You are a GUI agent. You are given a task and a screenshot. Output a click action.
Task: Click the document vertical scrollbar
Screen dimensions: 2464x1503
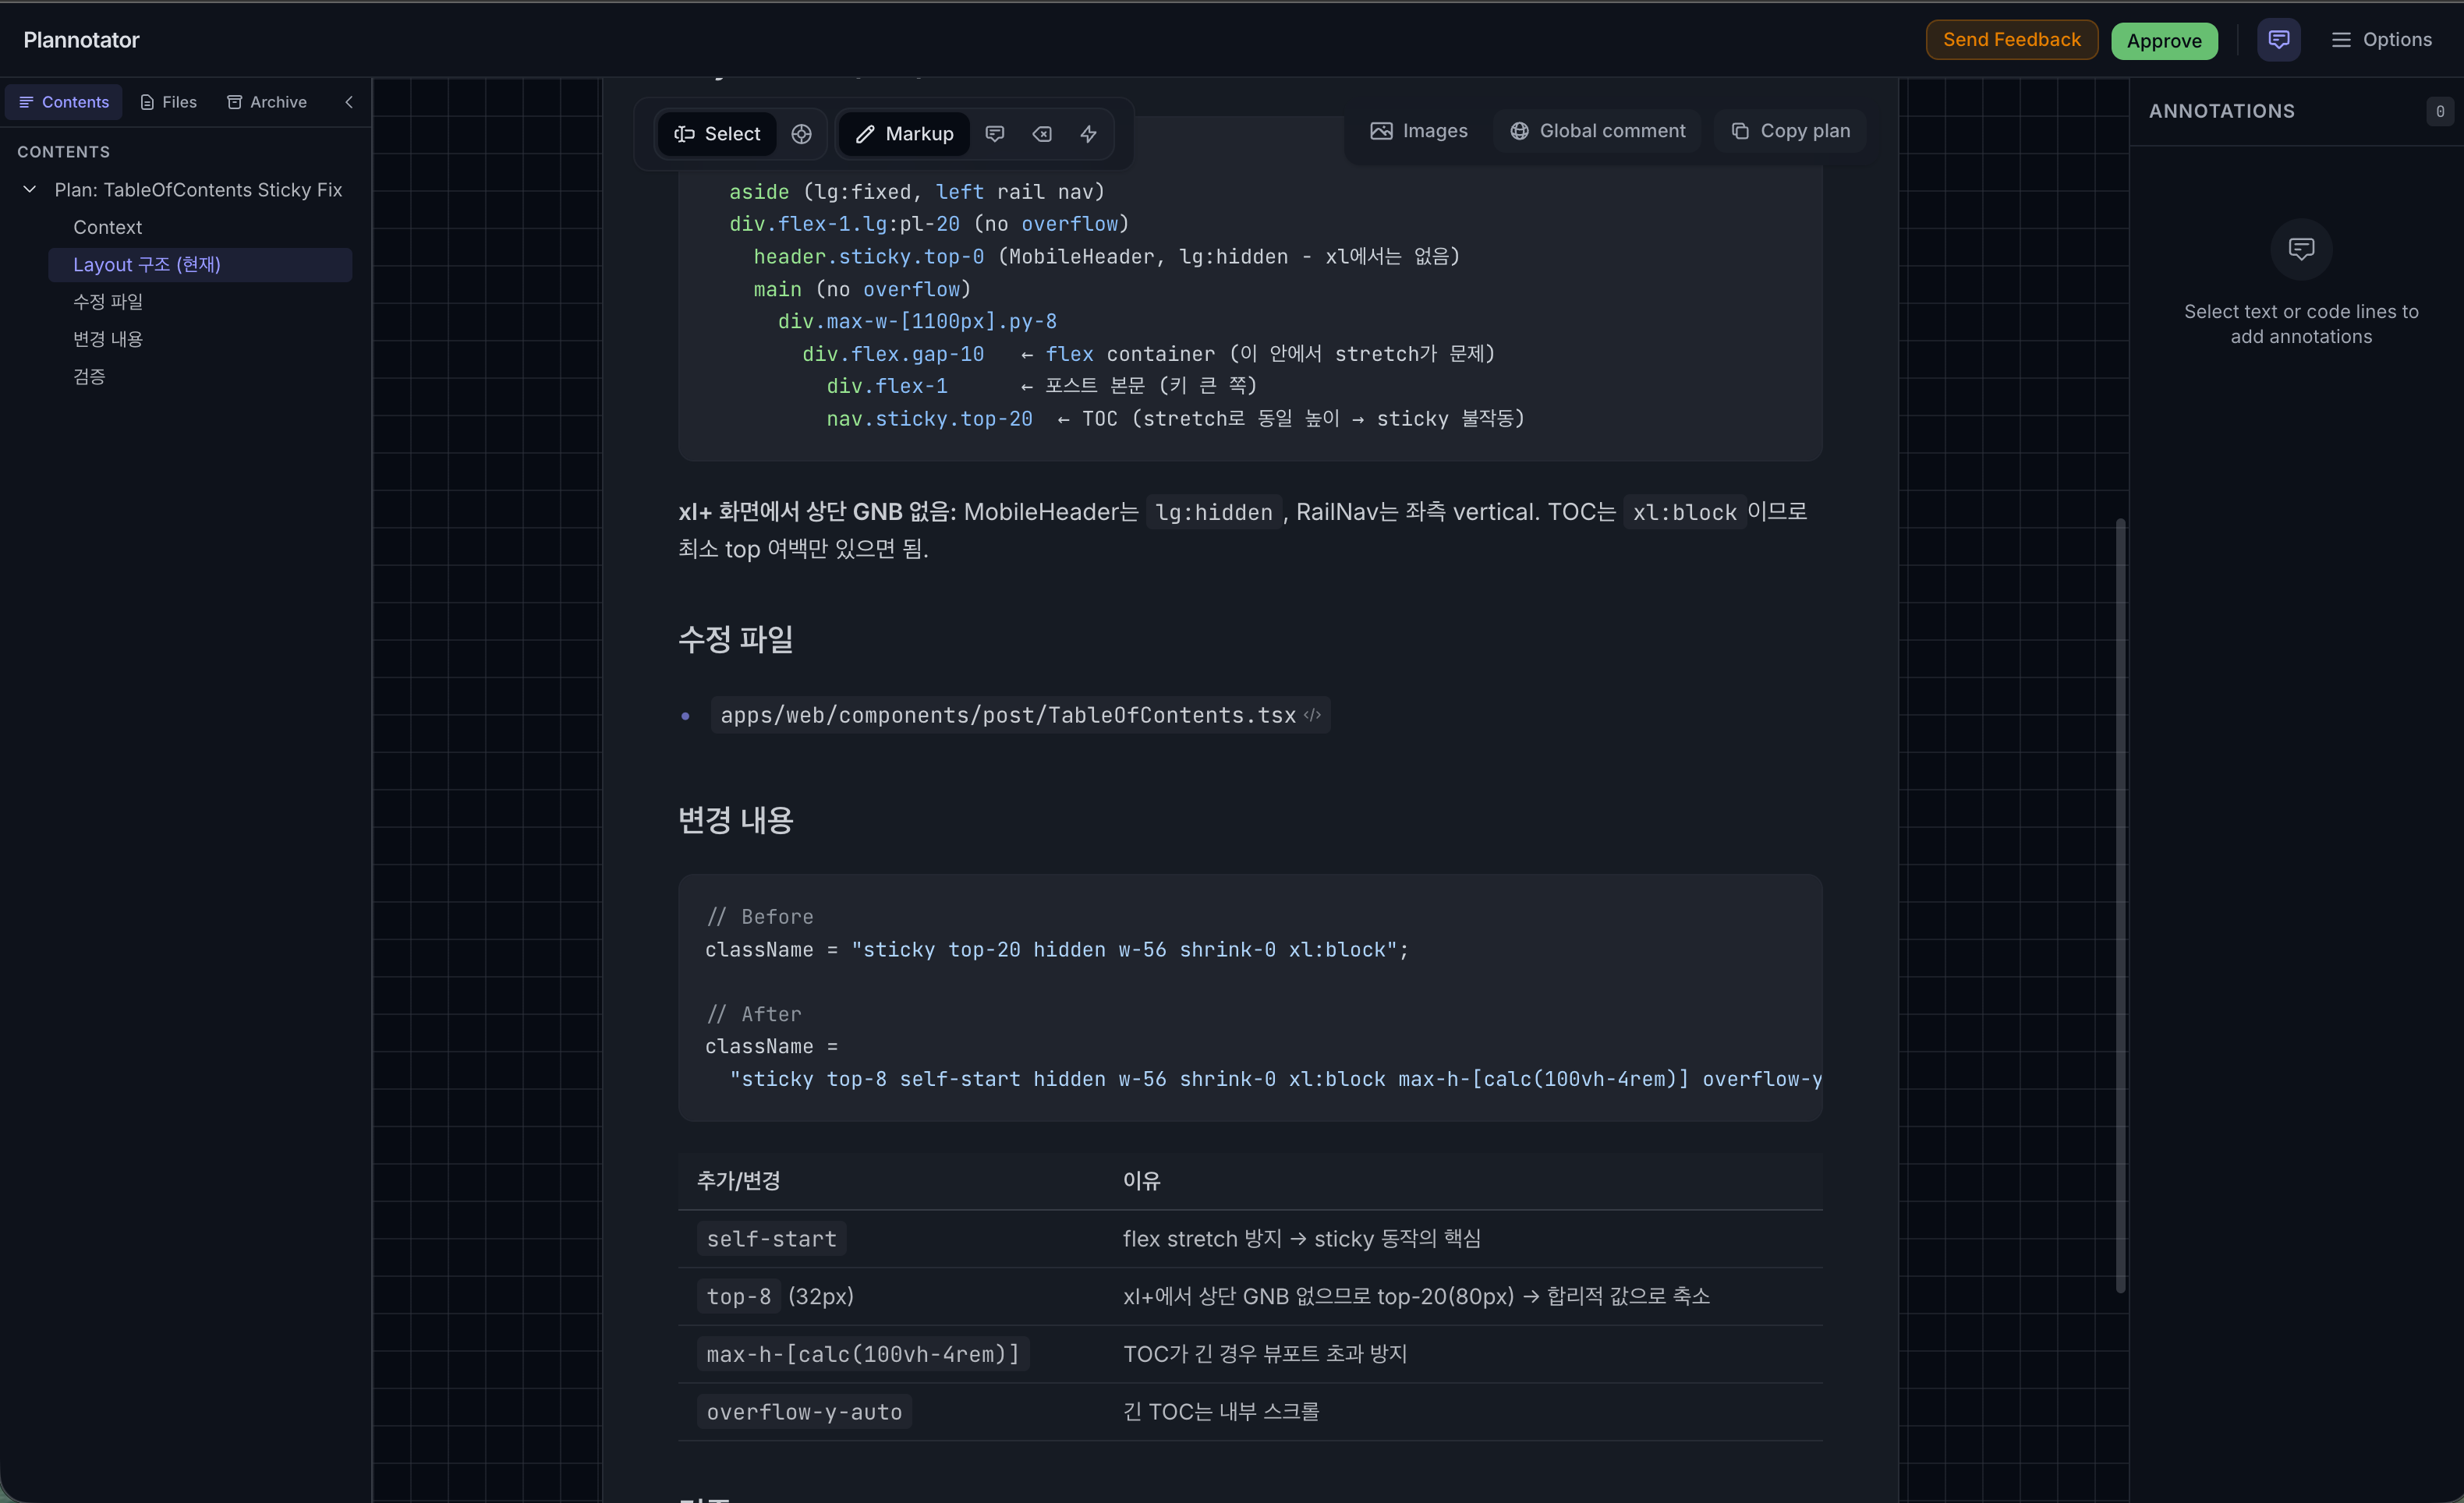pos(2120,905)
